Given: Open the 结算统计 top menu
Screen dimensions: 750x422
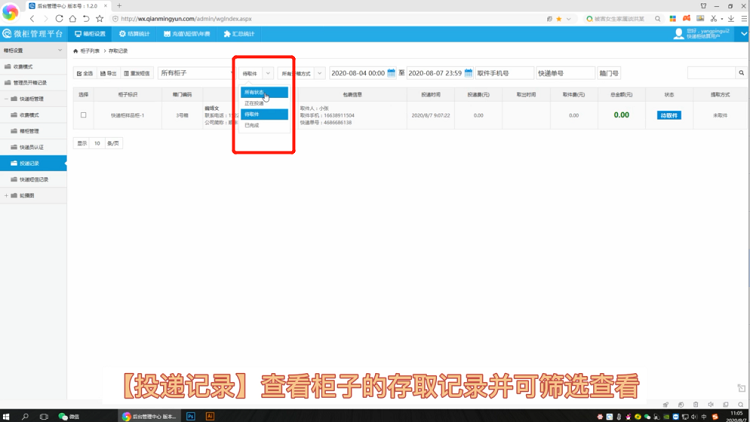Looking at the screenshot, I should coord(134,34).
